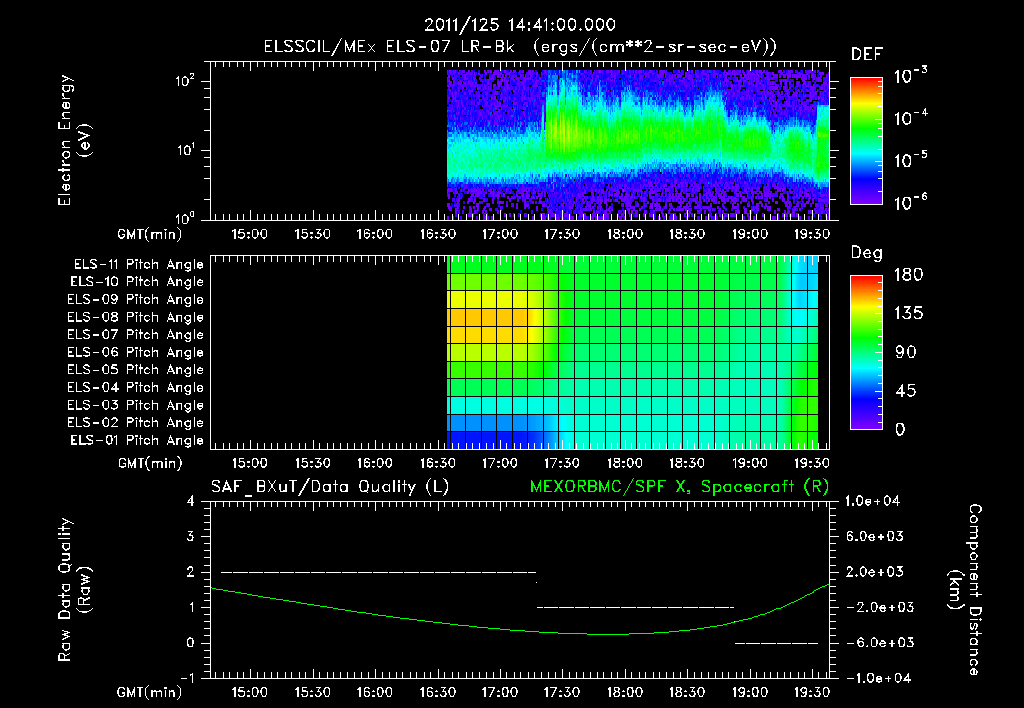This screenshot has height=708, width=1024.
Task: Select the Raw Data Quality (Raw) axis label
Action: (74, 590)
